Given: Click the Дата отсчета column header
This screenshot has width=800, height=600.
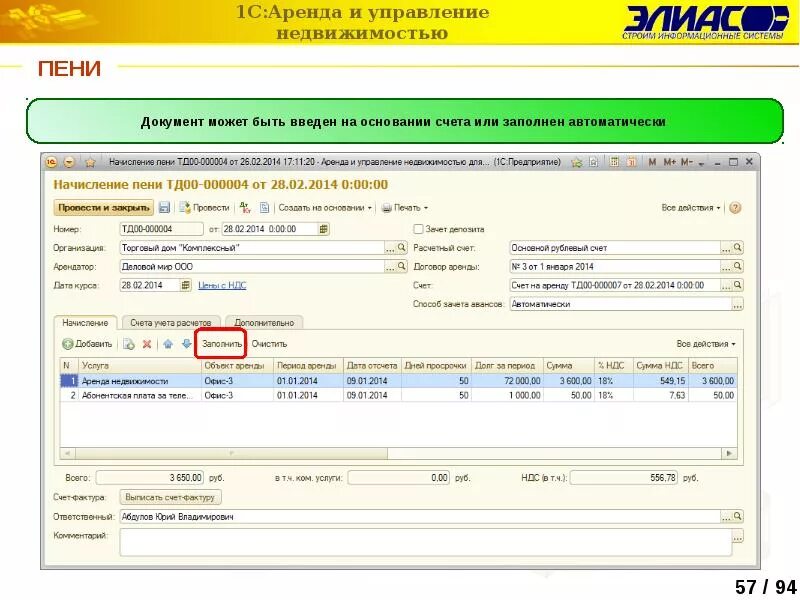Looking at the screenshot, I should (372, 366).
